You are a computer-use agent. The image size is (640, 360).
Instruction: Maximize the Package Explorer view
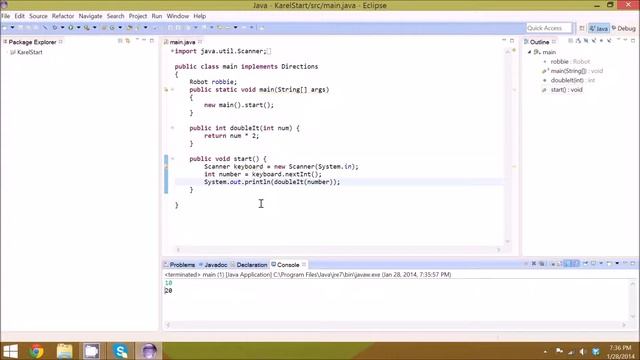tap(152, 41)
